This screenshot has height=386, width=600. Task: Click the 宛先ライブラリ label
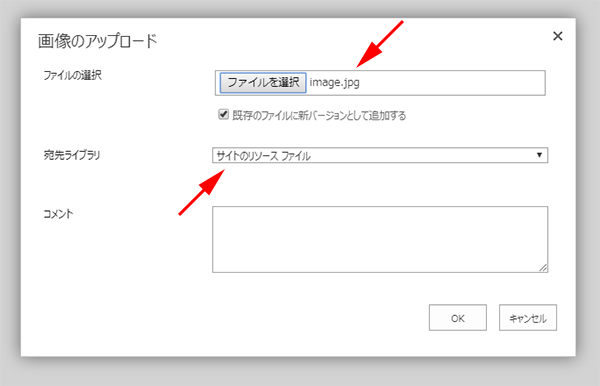pyautogui.click(x=72, y=155)
